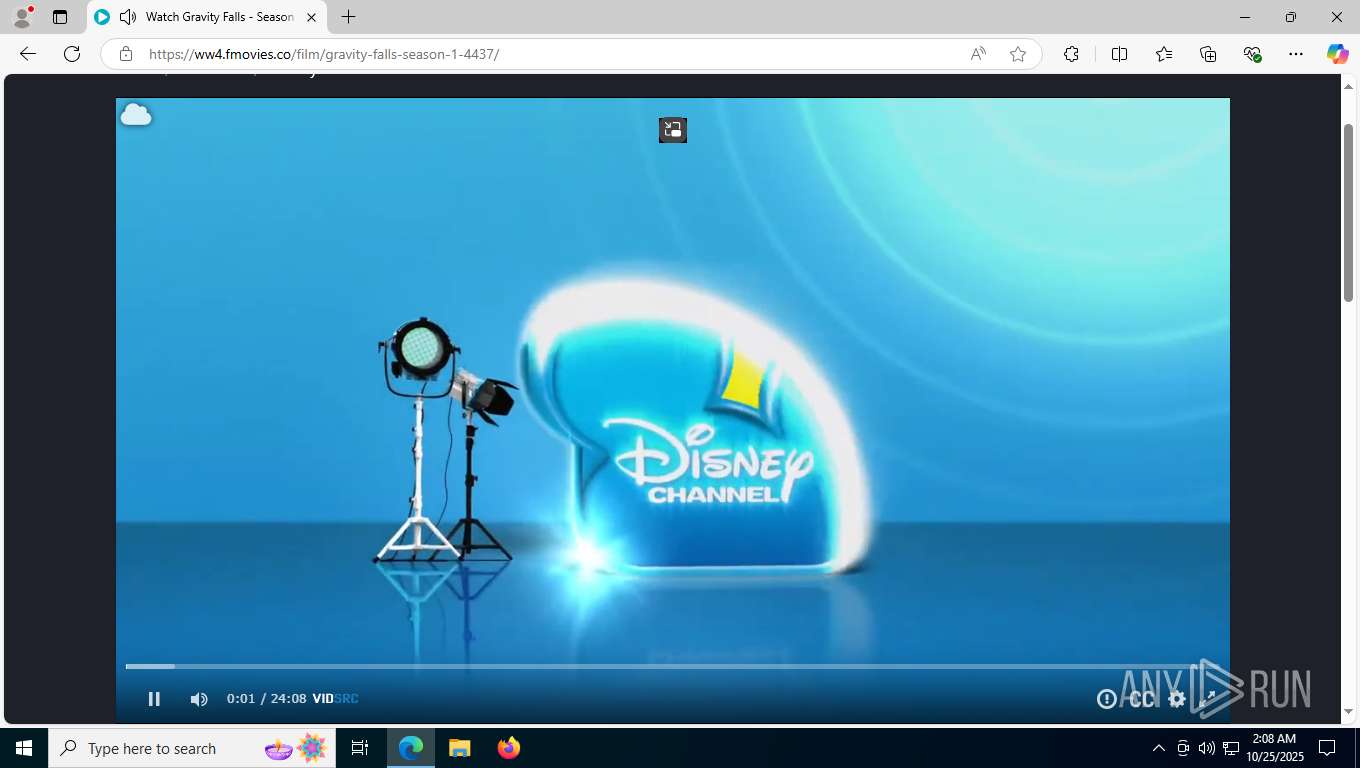Open Copilot sidebar
This screenshot has width=1360, height=768.
click(1338, 54)
